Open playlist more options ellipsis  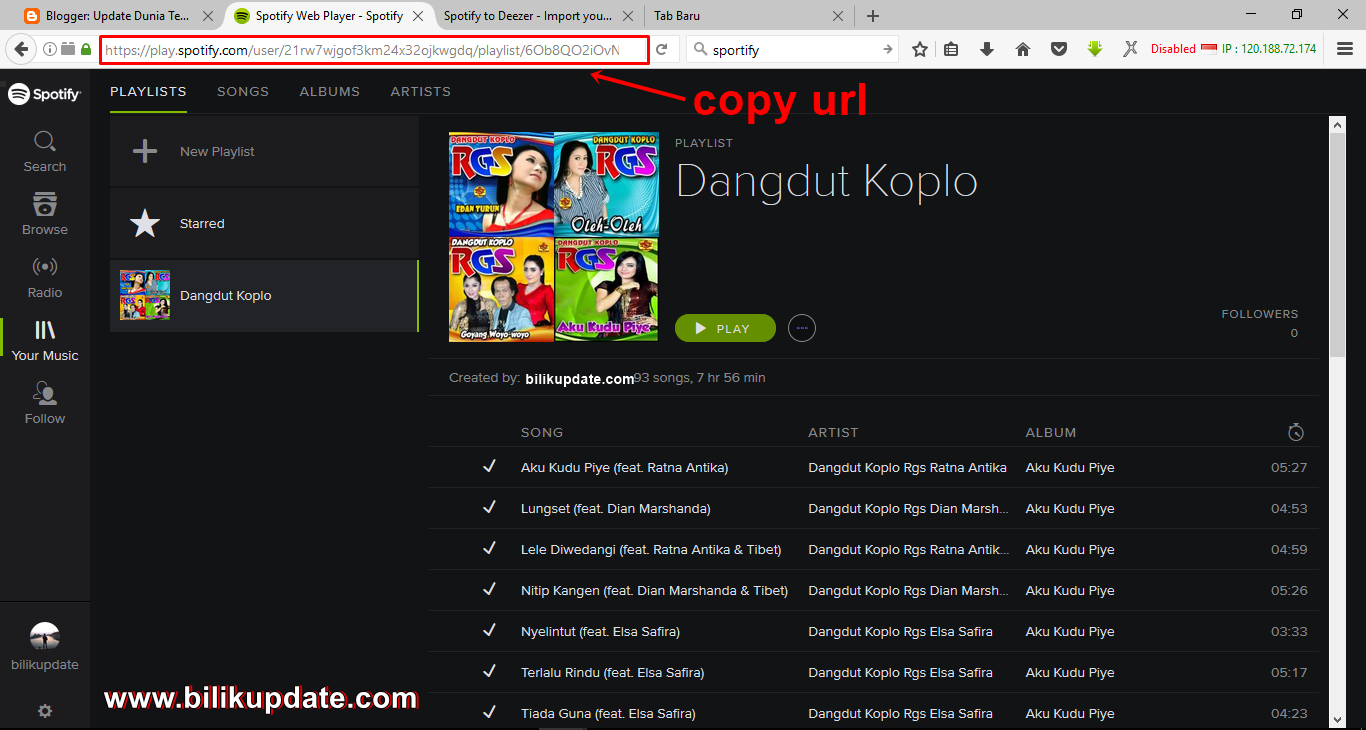point(802,328)
